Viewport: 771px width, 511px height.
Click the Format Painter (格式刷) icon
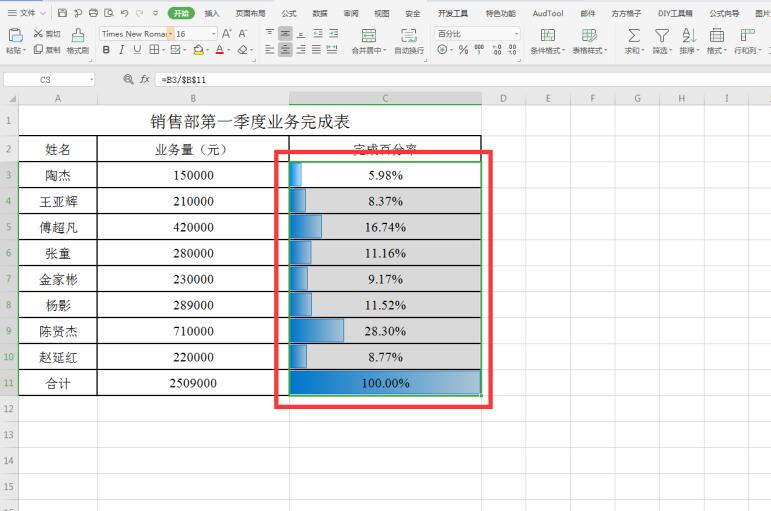pos(78,40)
